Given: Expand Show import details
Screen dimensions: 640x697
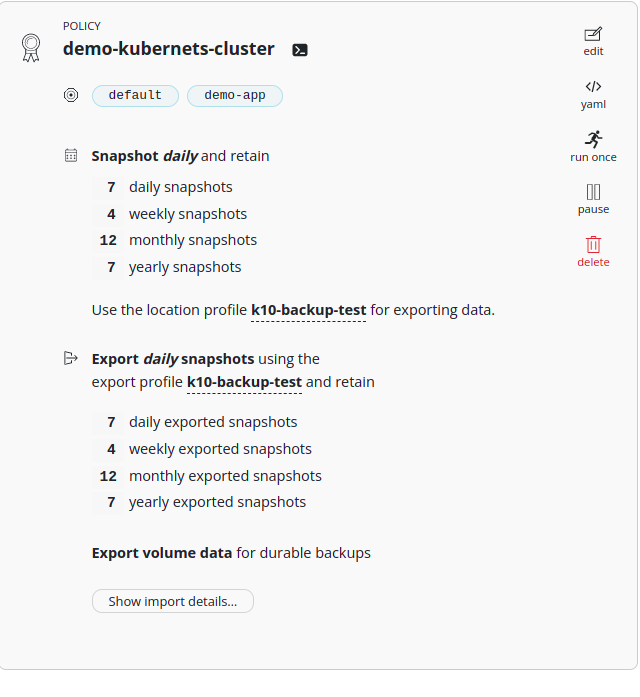Looking at the screenshot, I should point(172,601).
